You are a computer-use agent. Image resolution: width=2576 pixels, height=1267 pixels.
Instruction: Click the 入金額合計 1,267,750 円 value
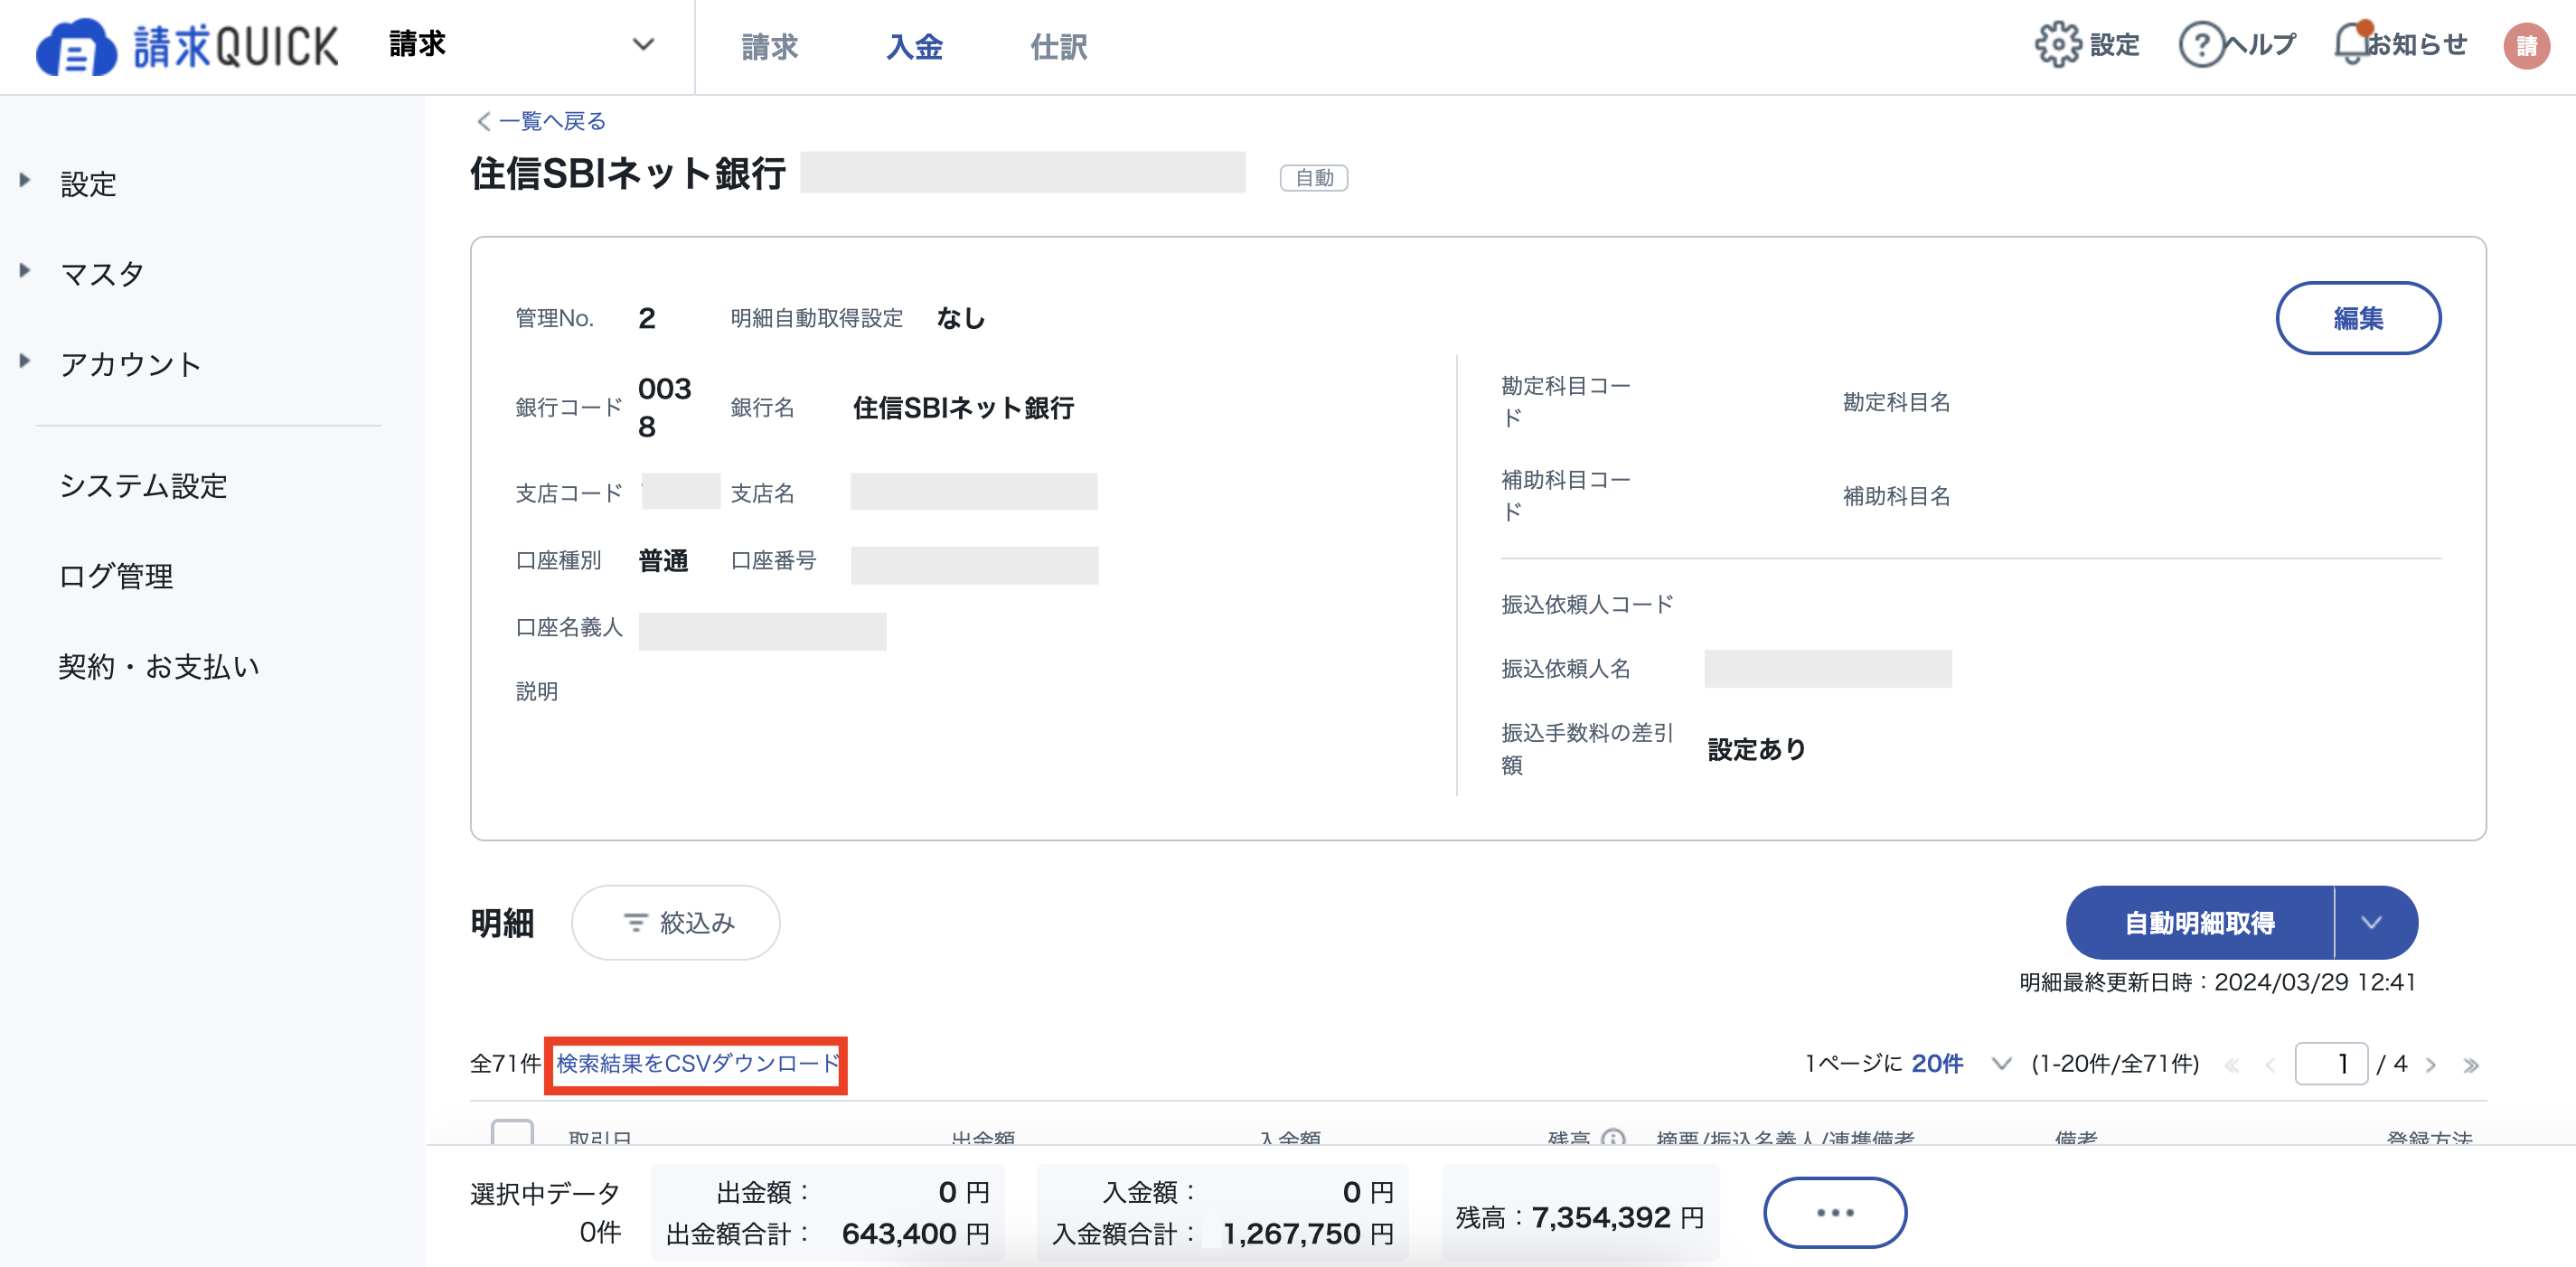(x=1308, y=1233)
